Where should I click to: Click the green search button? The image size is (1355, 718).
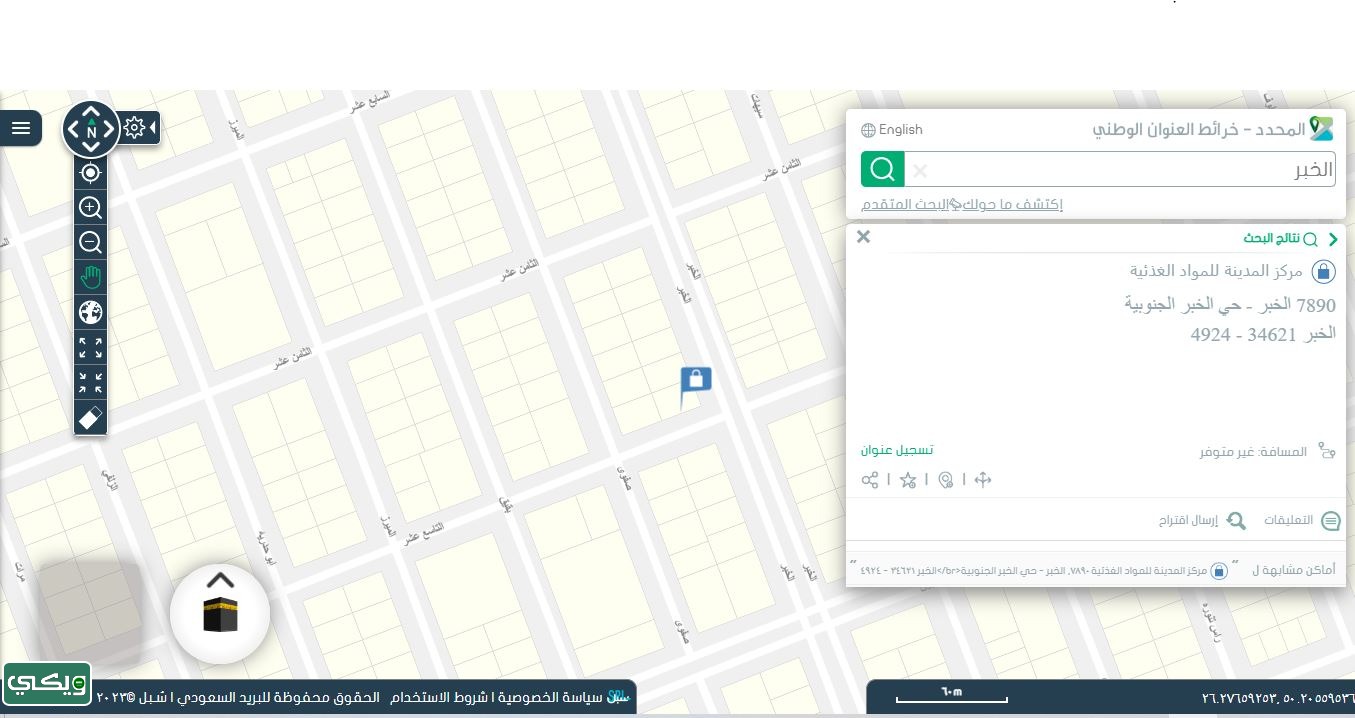[883, 169]
